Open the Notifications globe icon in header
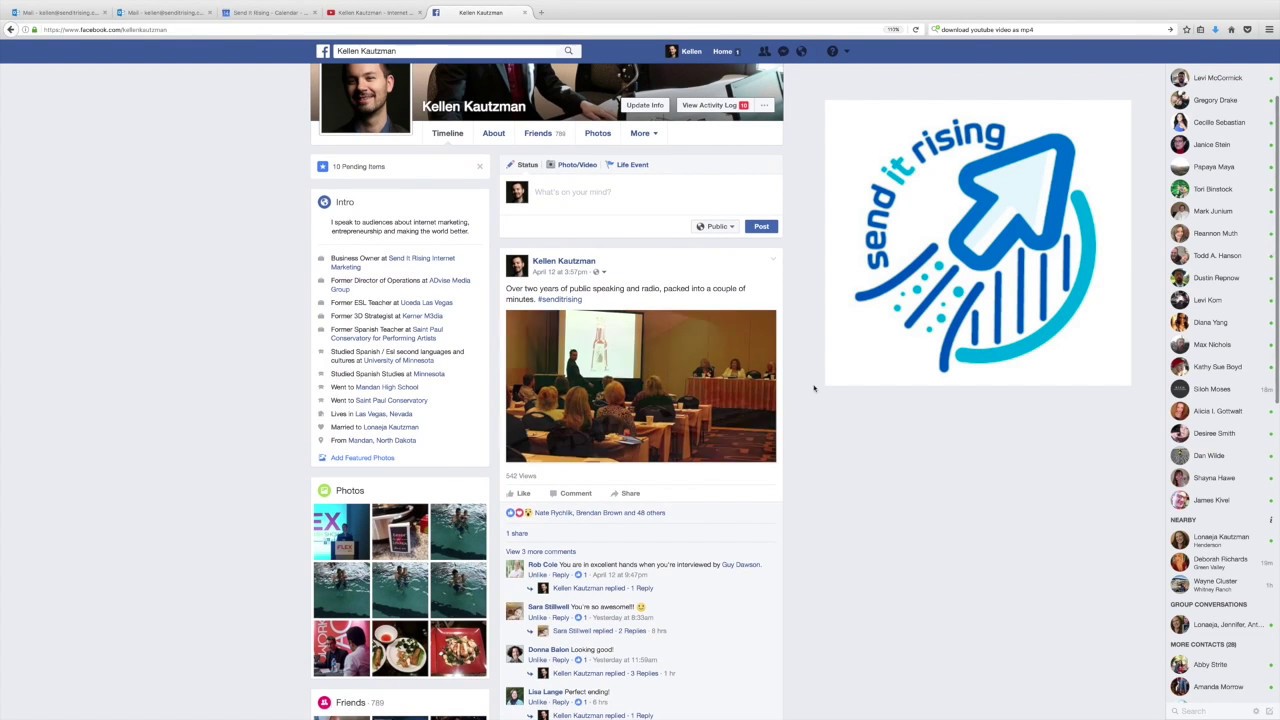 point(801,51)
